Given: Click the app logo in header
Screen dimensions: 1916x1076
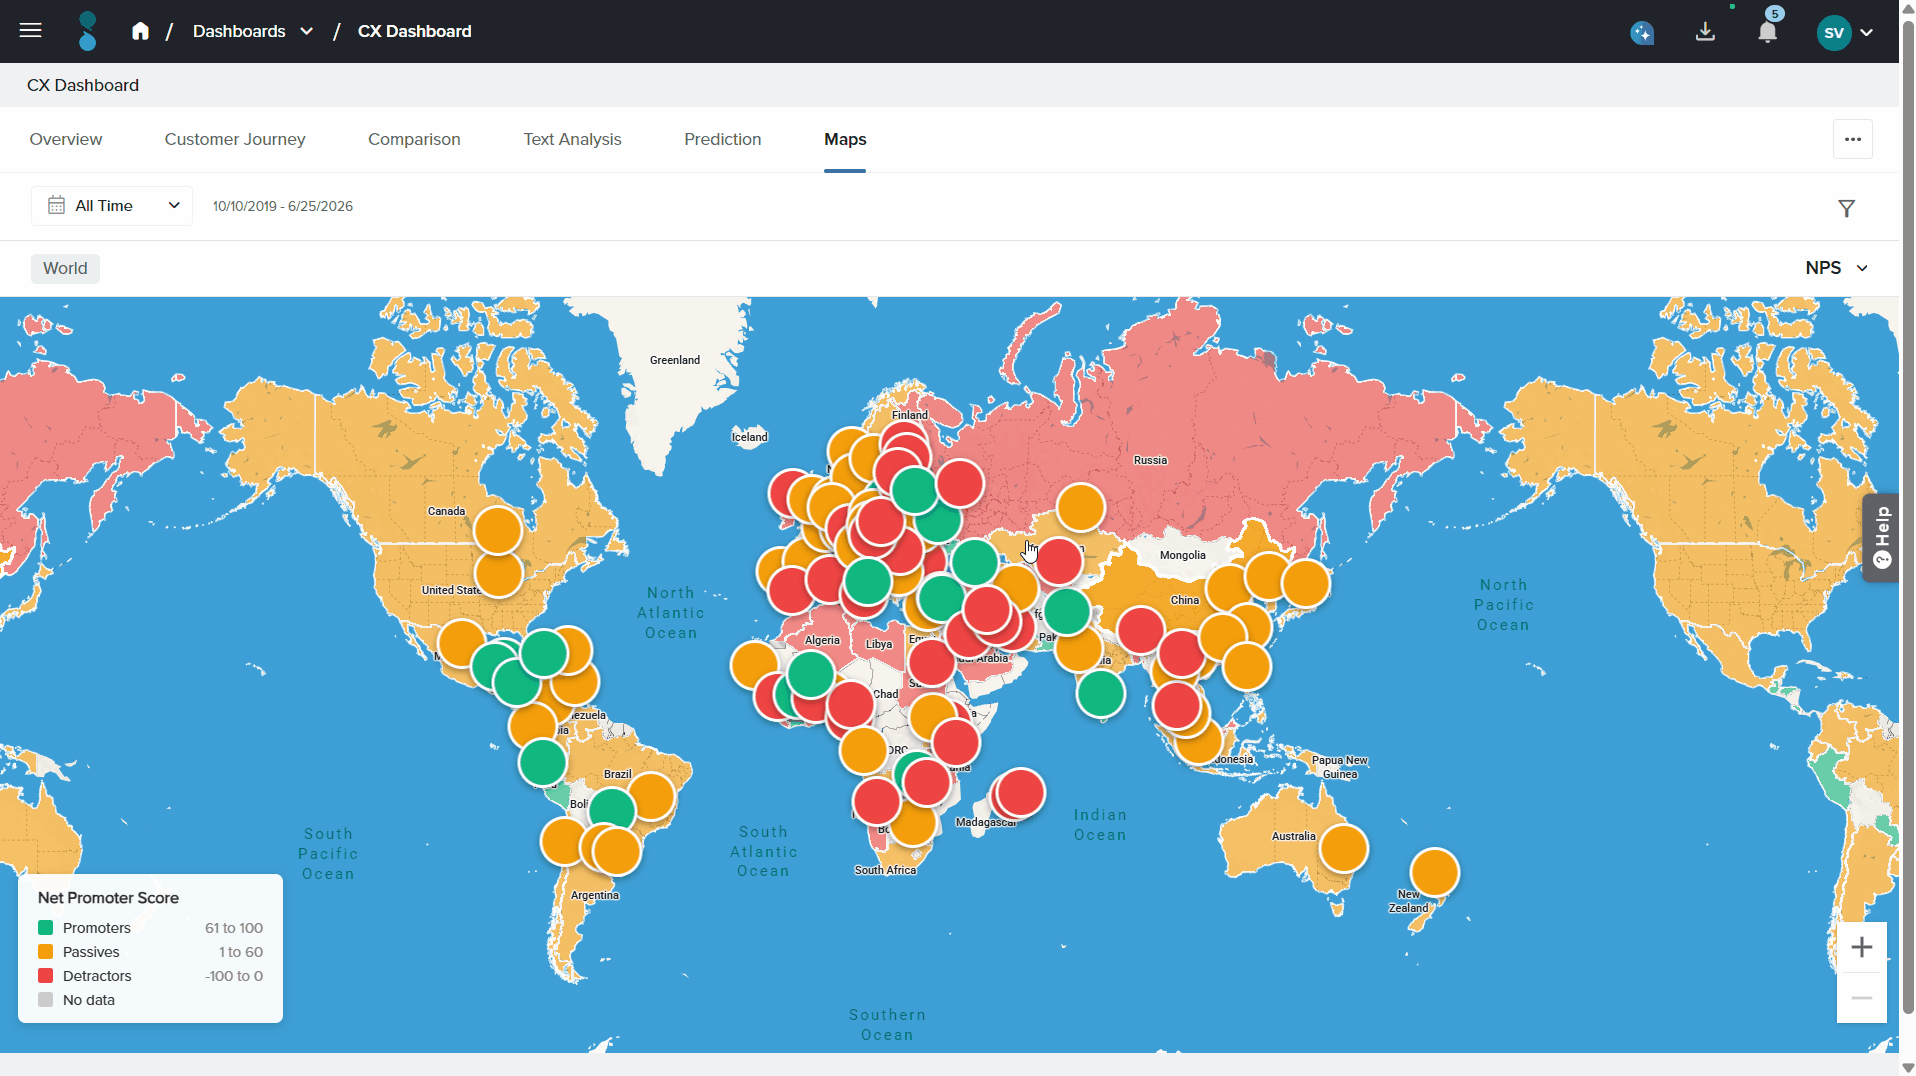Looking at the screenshot, I should click(88, 31).
